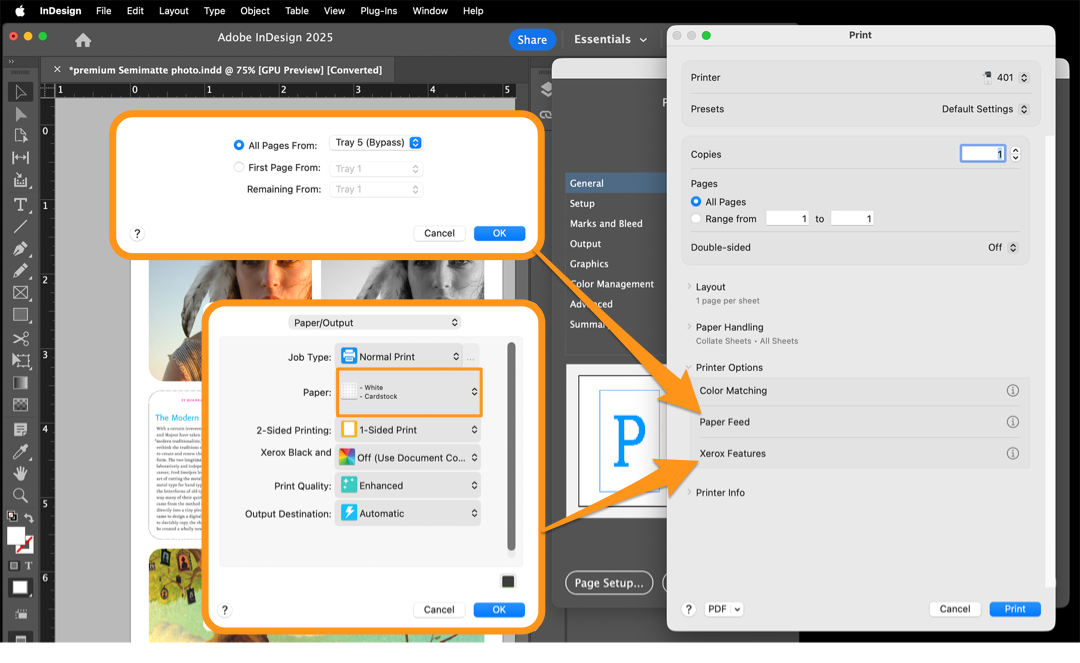Open Presets Default Settings dropdown
Screen dimensions: 1080x663
click(985, 109)
